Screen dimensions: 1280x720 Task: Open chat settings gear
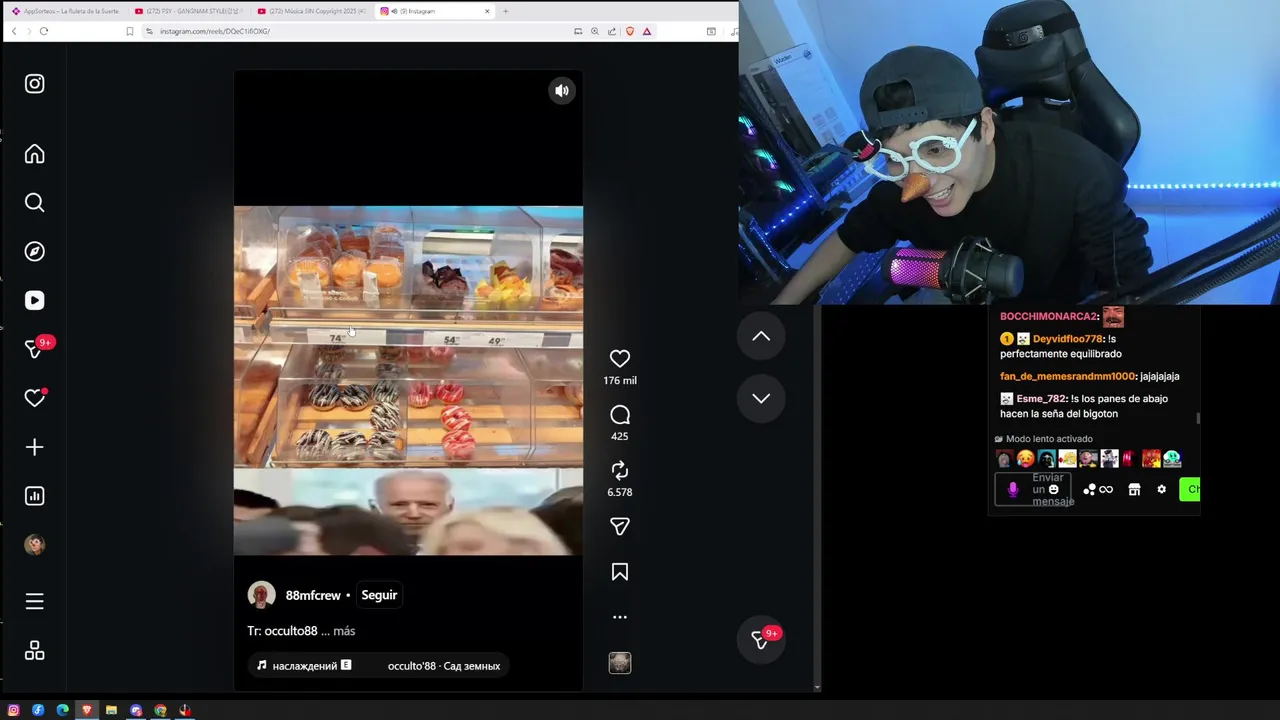click(x=1161, y=490)
